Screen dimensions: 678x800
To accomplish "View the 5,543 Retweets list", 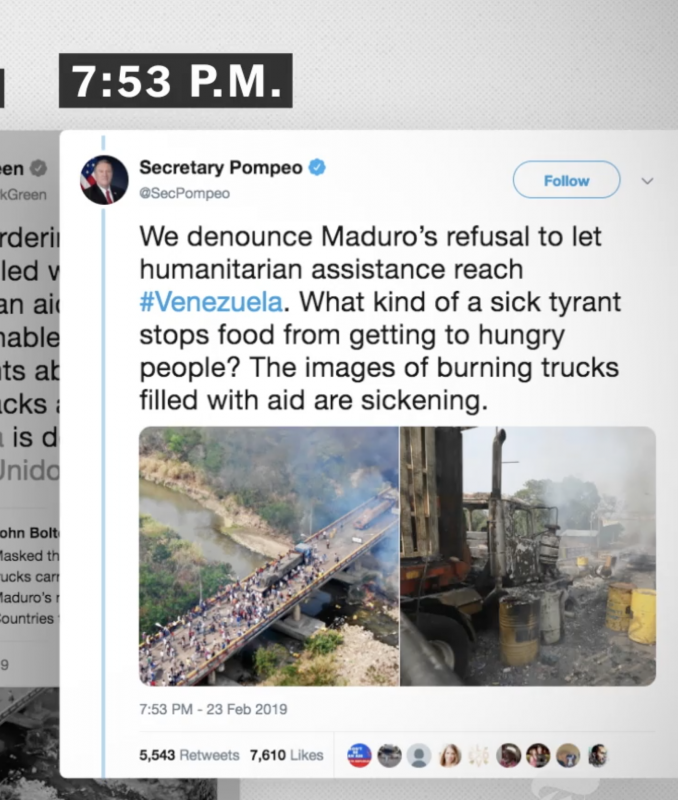I will 189,755.
